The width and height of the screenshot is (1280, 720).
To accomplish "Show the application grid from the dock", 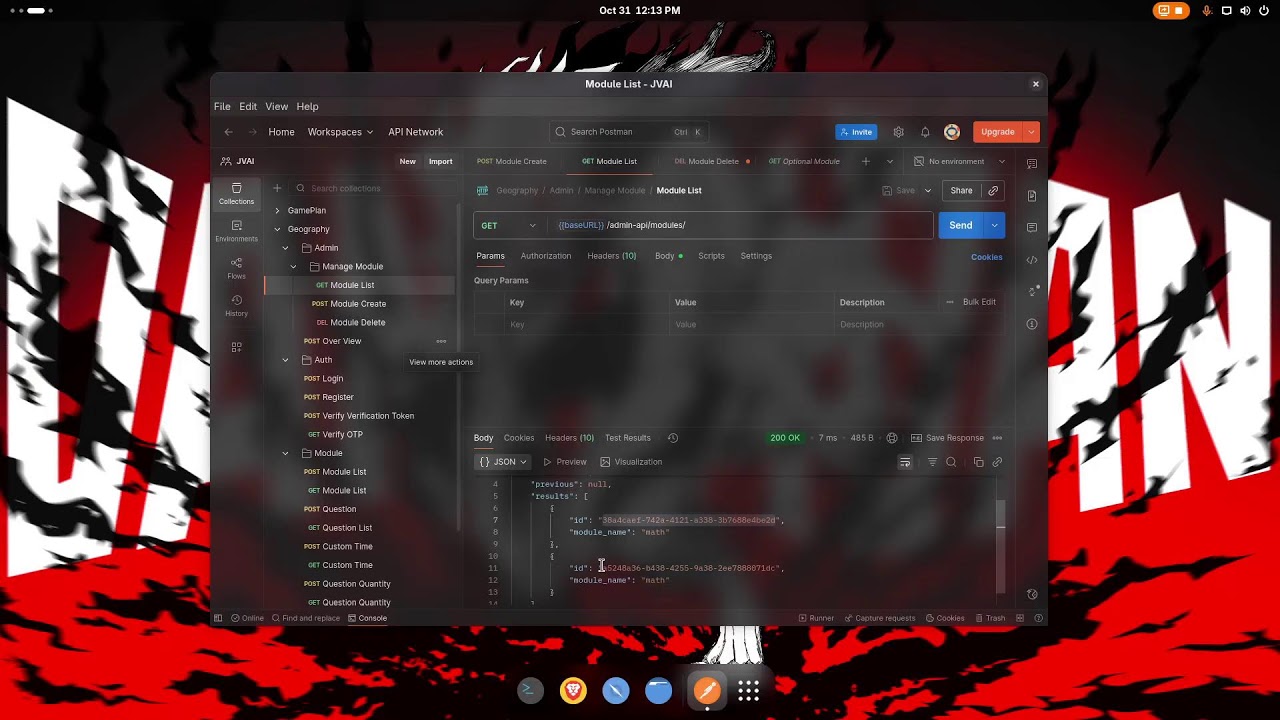I will click(x=749, y=690).
